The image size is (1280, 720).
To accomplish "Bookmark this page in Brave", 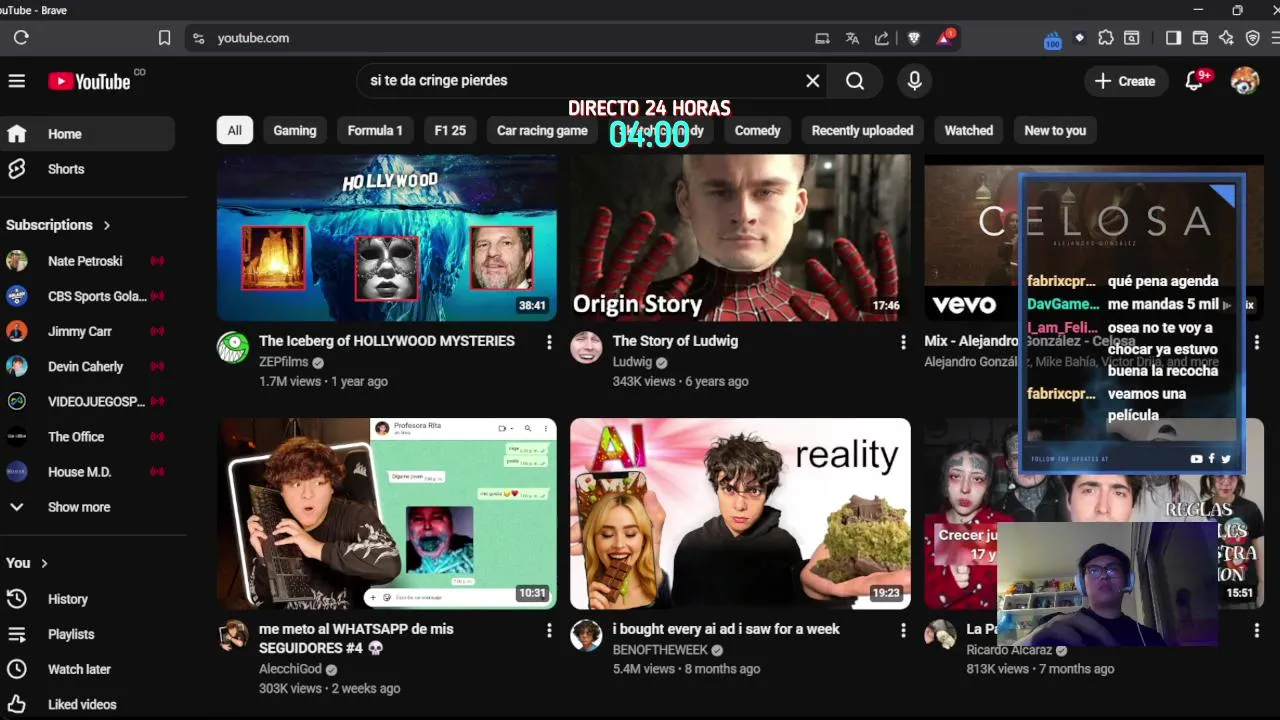I will pos(164,38).
